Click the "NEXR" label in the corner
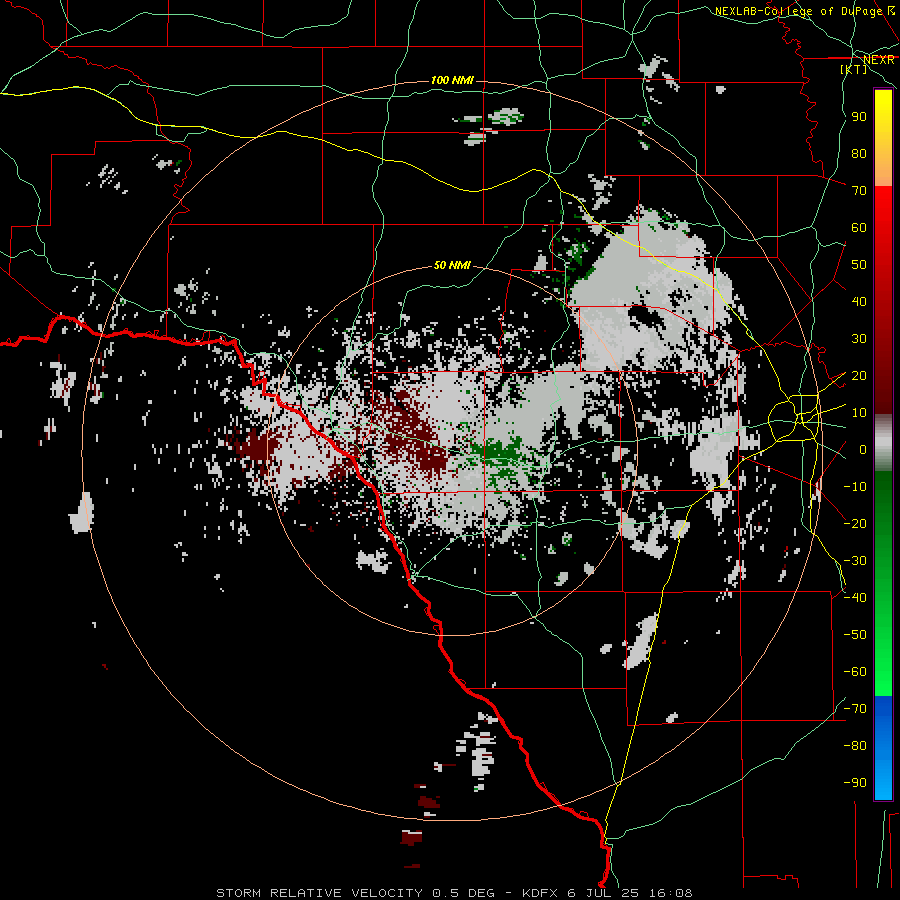Image resolution: width=900 pixels, height=900 pixels. tap(879, 60)
